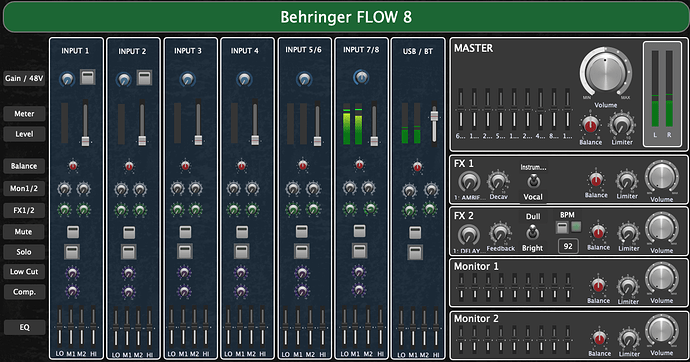The height and width of the screenshot is (362, 690).
Task: Toggle 48V phantom power on INPUT 1
Action: pyautogui.click(x=88, y=77)
